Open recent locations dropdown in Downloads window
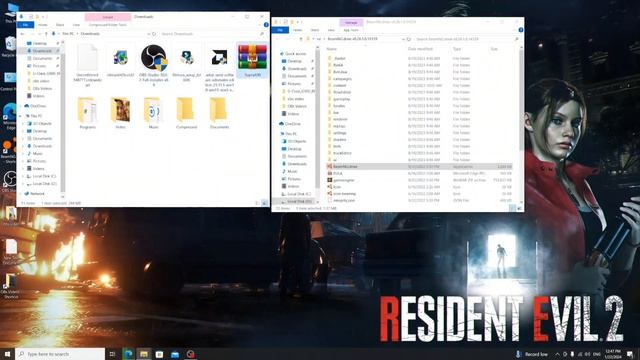640x360 pixels. (x=40, y=34)
